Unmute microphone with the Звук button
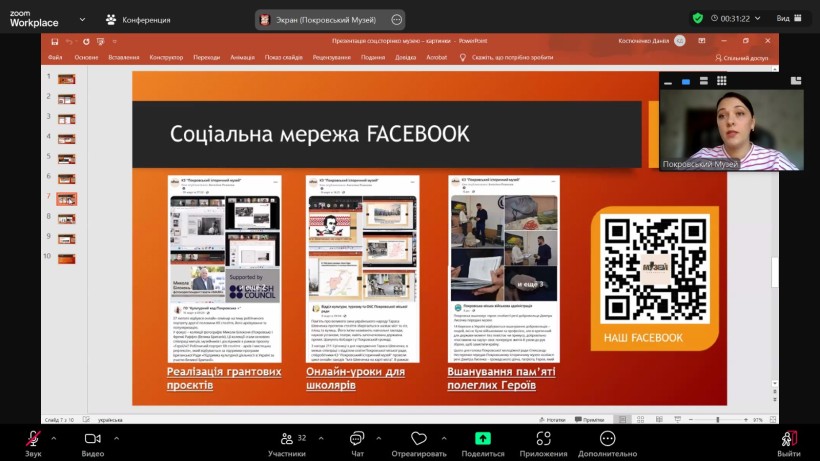The image size is (820, 461). pyautogui.click(x=33, y=444)
